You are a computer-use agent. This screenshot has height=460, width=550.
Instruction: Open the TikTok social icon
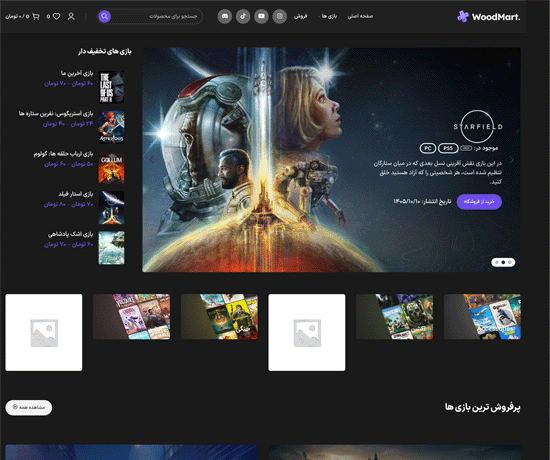click(x=243, y=16)
